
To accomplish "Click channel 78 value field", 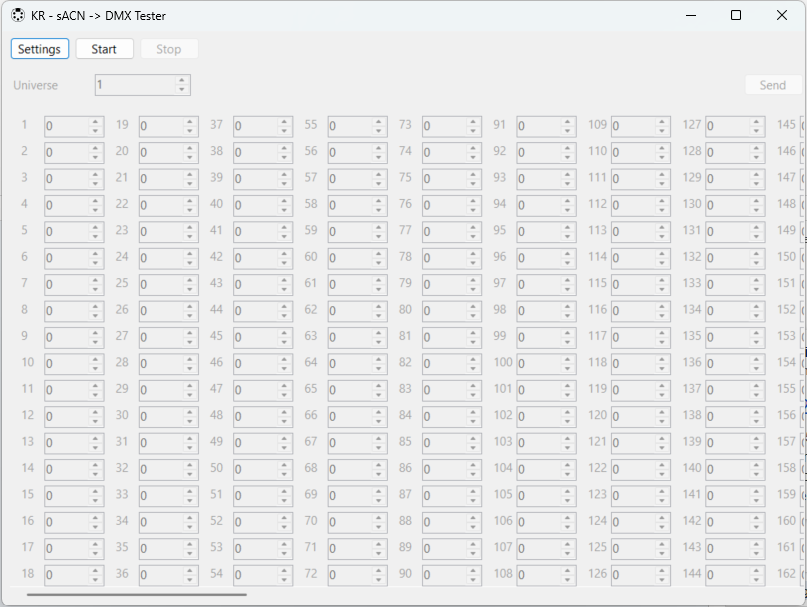I will coord(452,258).
